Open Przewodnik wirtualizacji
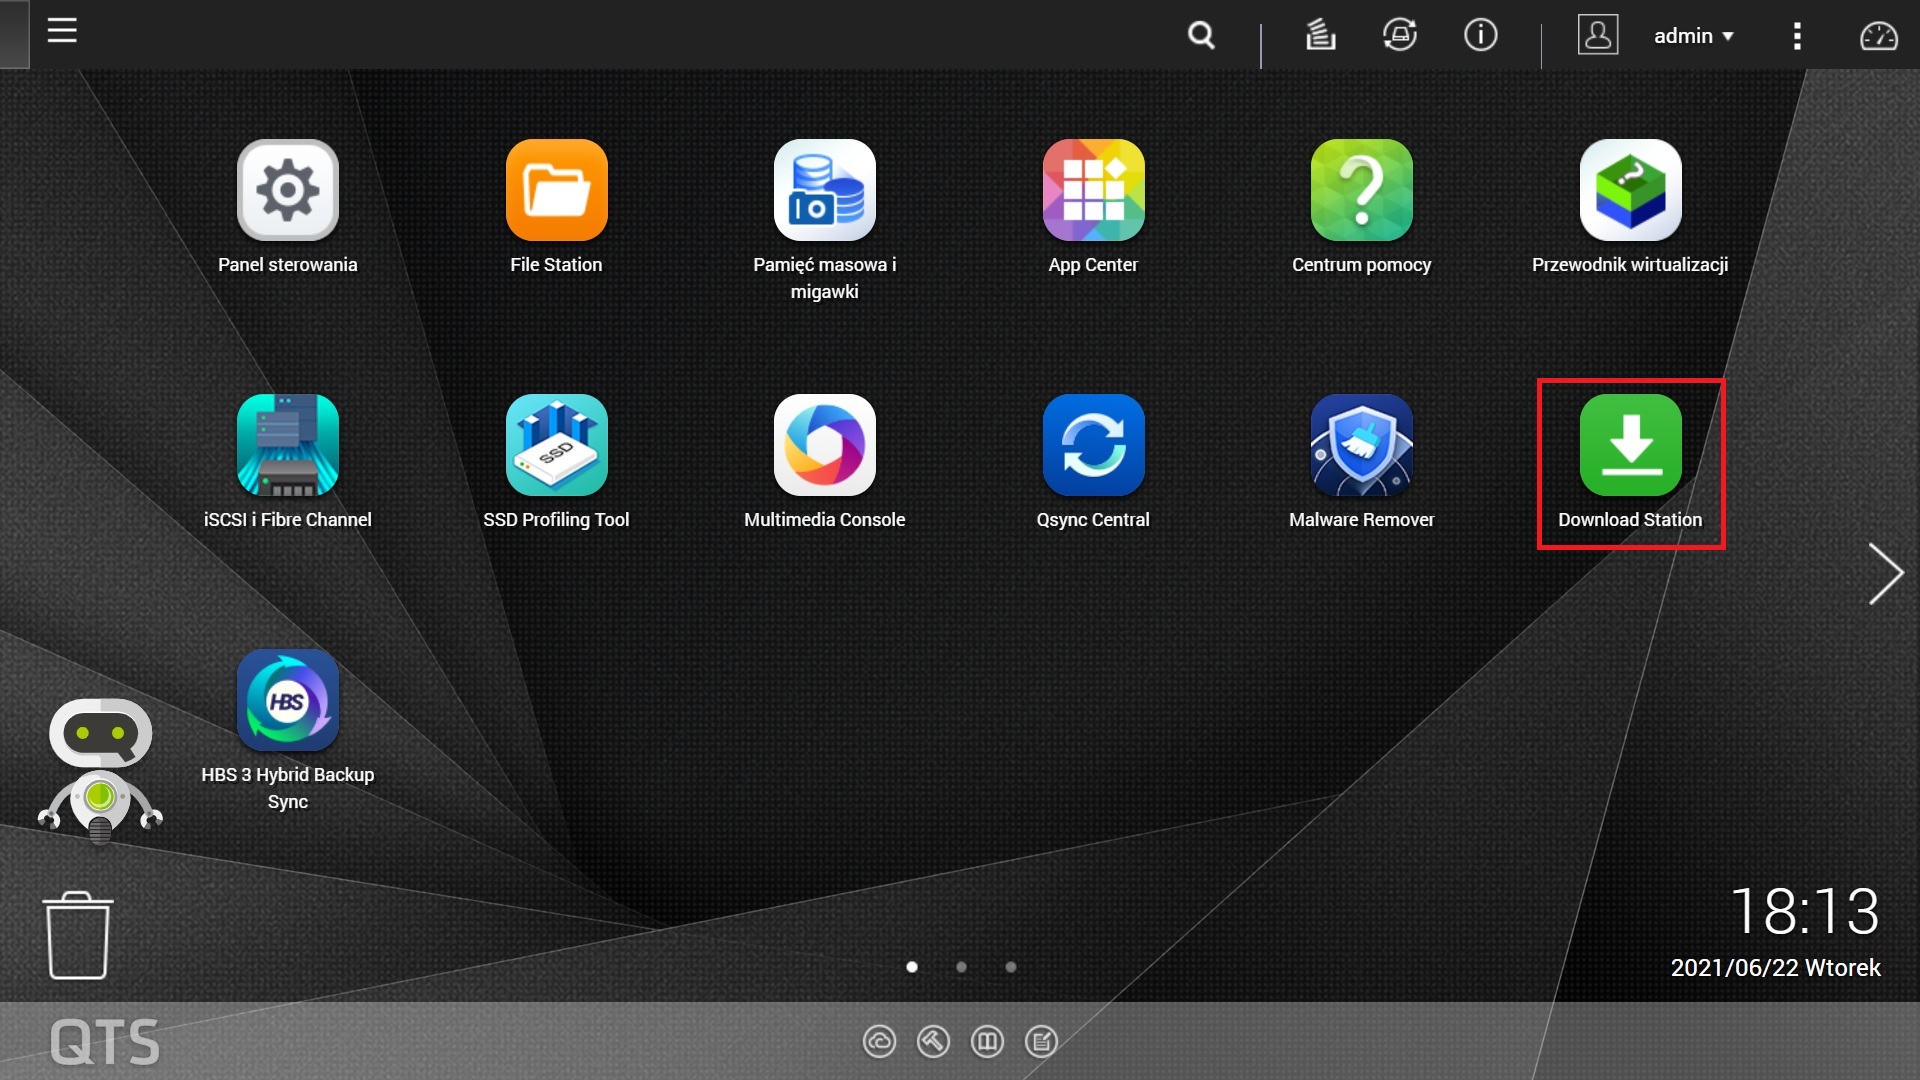The height and width of the screenshot is (1080, 1920). 1630,190
